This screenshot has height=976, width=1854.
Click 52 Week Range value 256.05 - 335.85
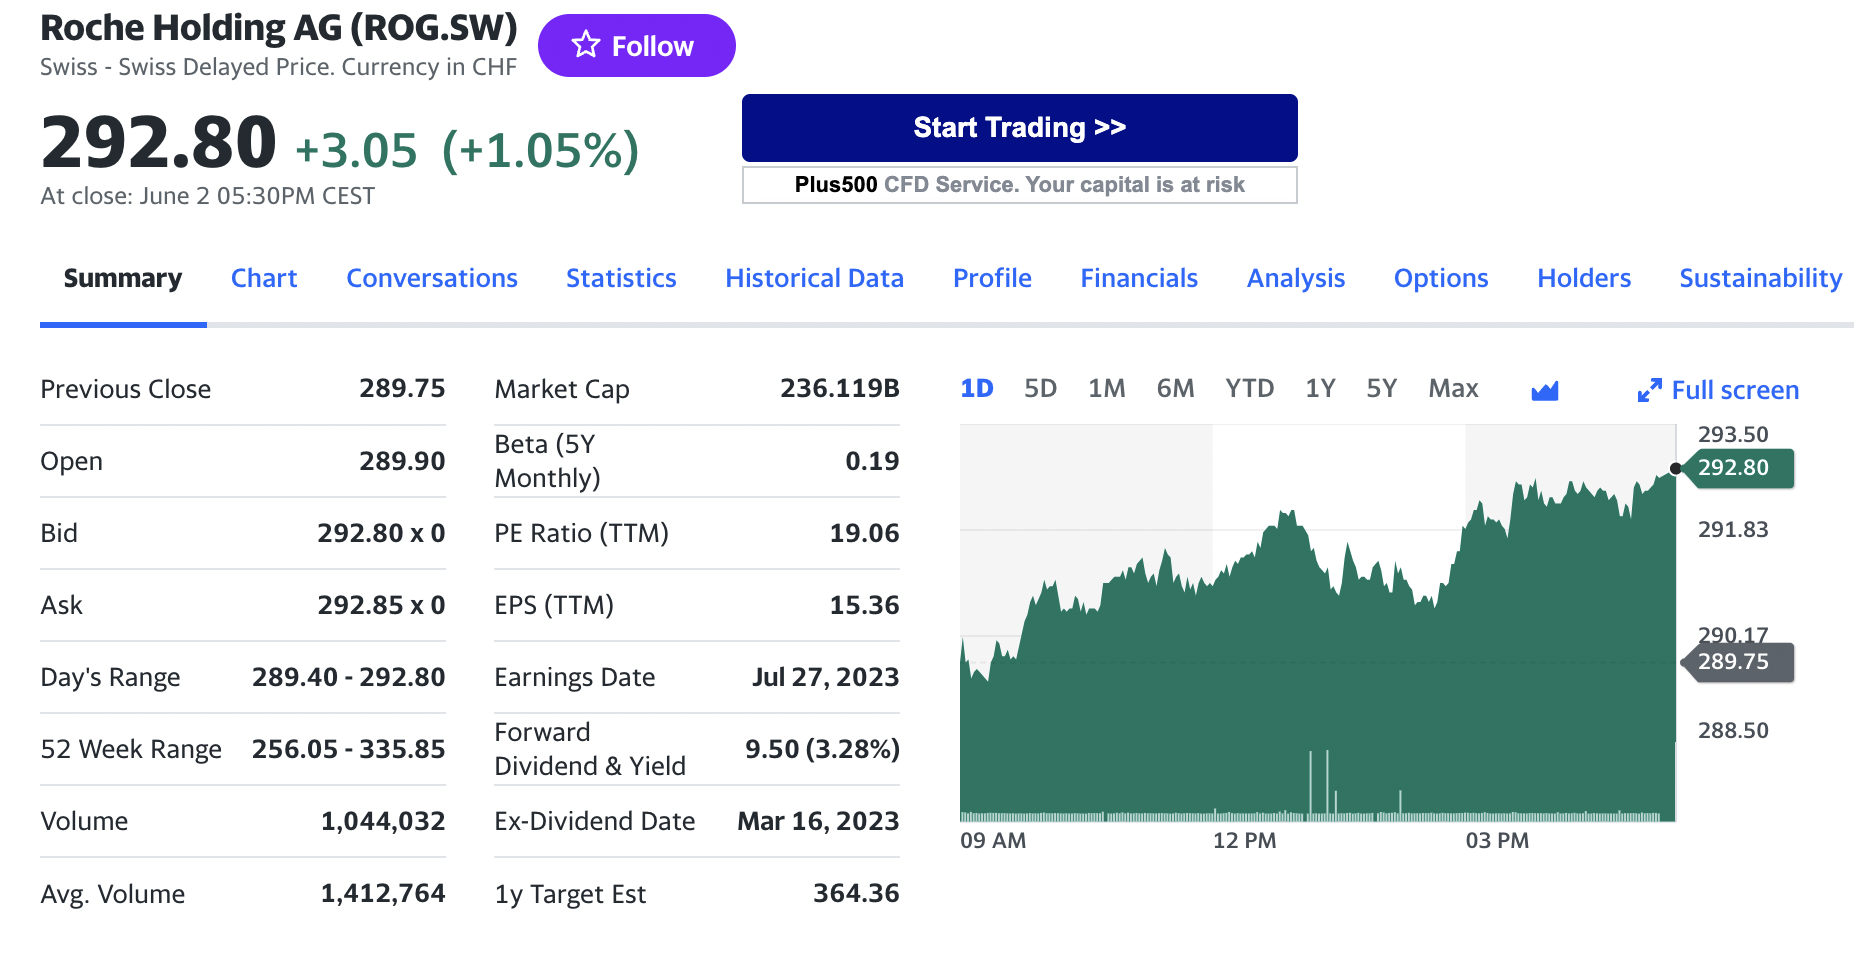click(x=348, y=749)
